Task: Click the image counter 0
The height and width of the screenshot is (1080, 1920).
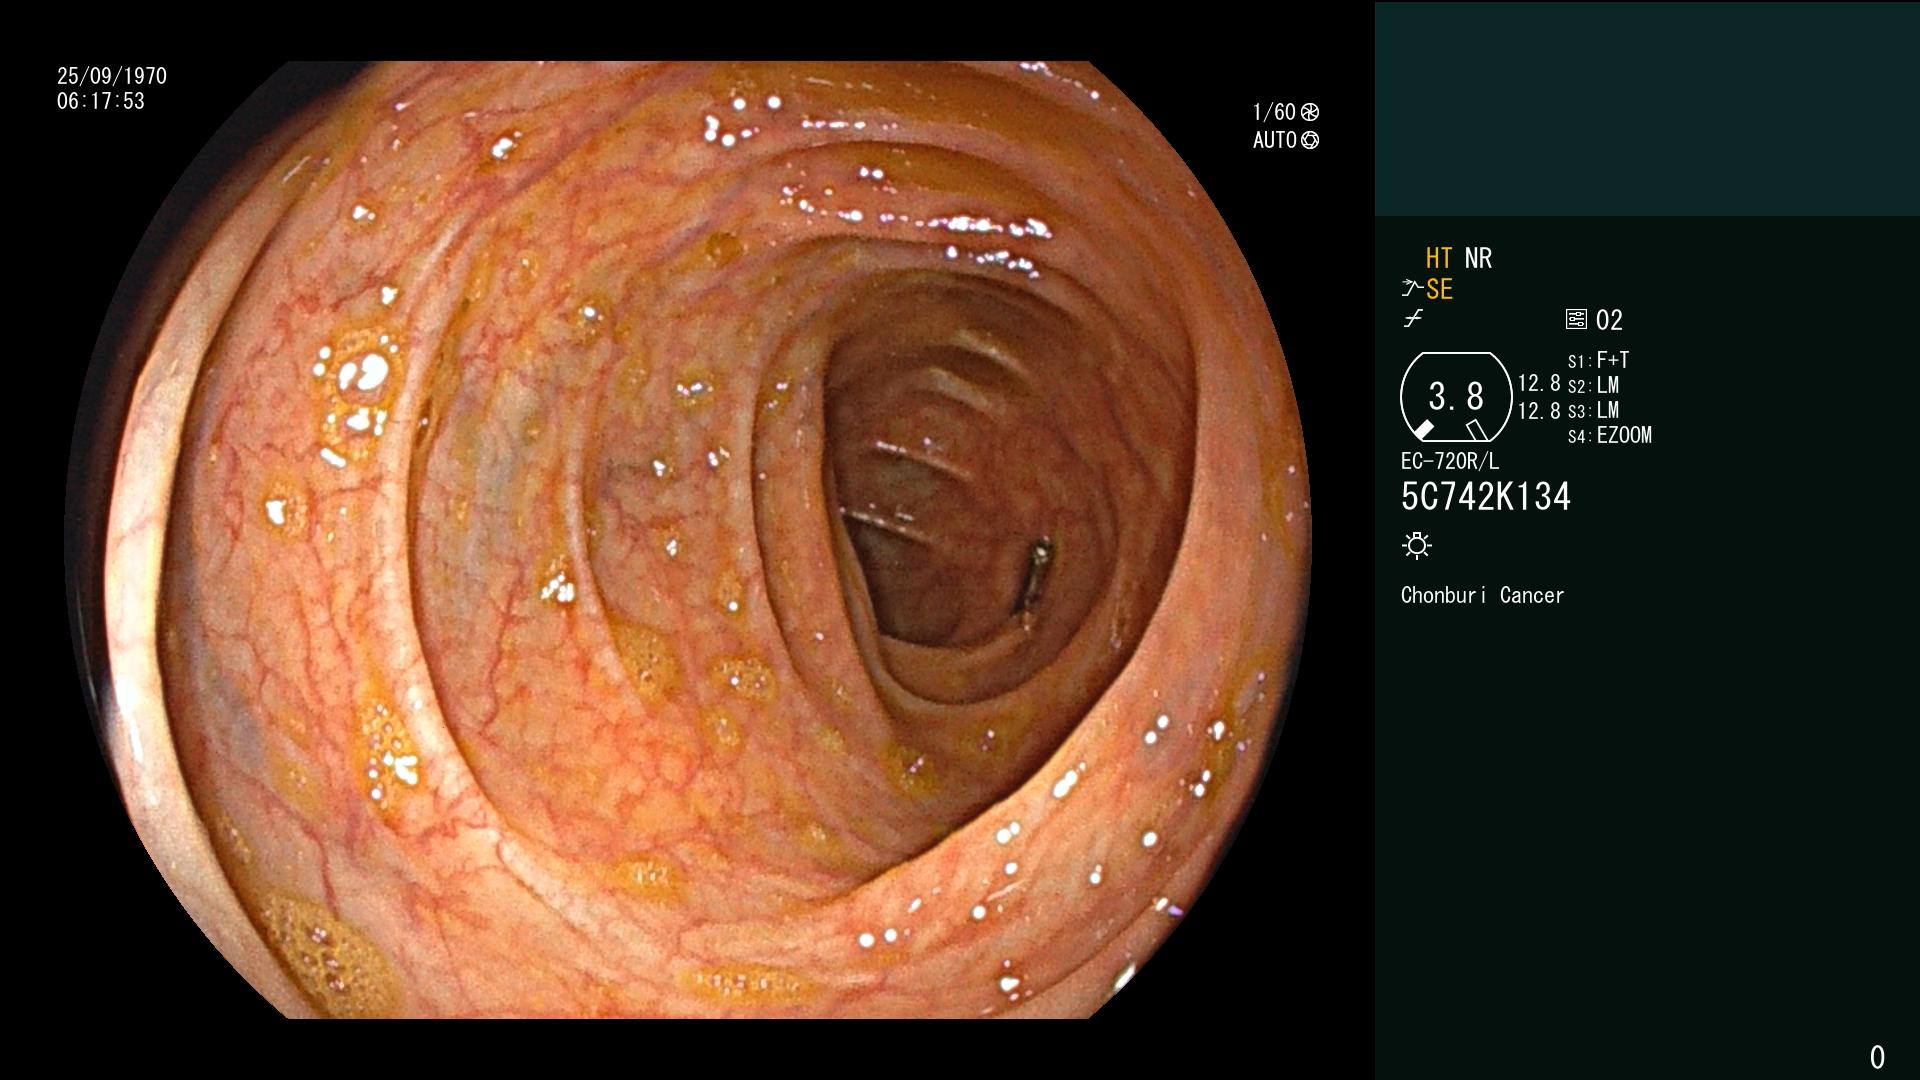Action: [1877, 1057]
